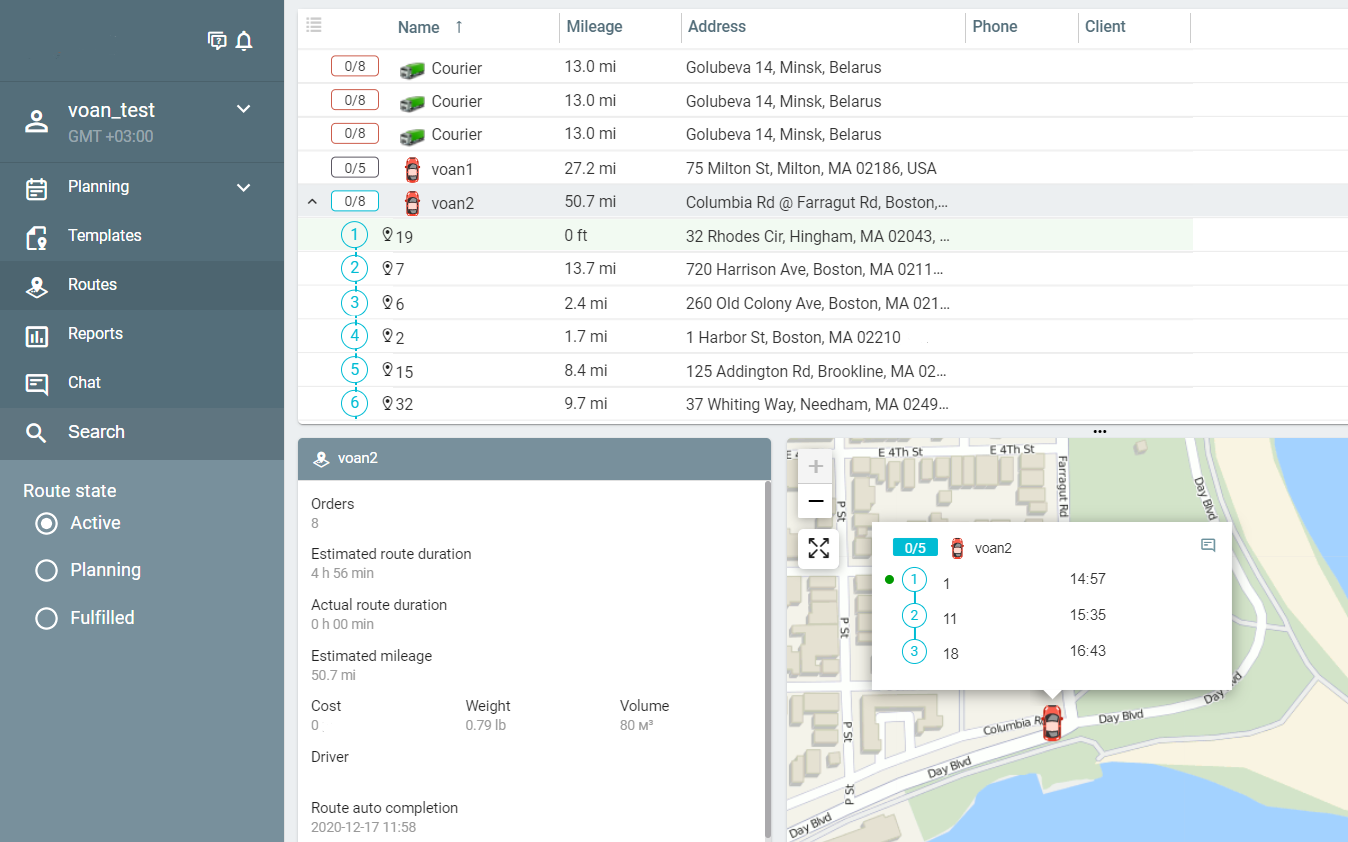The height and width of the screenshot is (842, 1348).
Task: Open the Templates menu item
Action: (104, 236)
